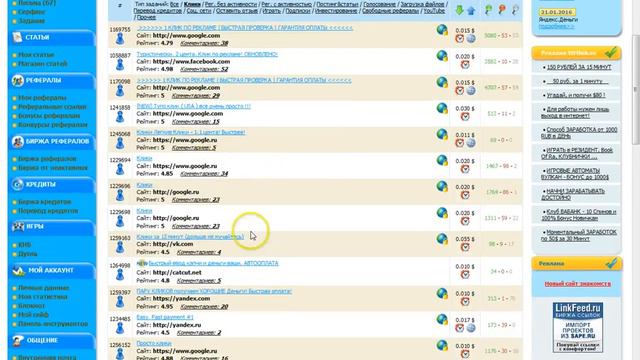Click price '0.055 $' of vk.com task
Image resolution: width=640 pixels, height=360 pixels.
[465, 239]
